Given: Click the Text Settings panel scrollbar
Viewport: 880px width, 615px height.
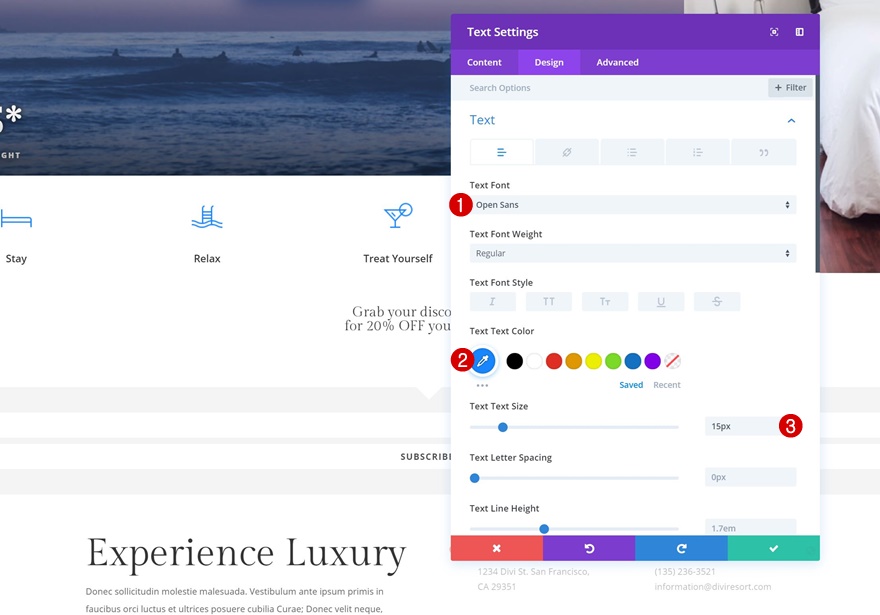Looking at the screenshot, I should 818,174.
